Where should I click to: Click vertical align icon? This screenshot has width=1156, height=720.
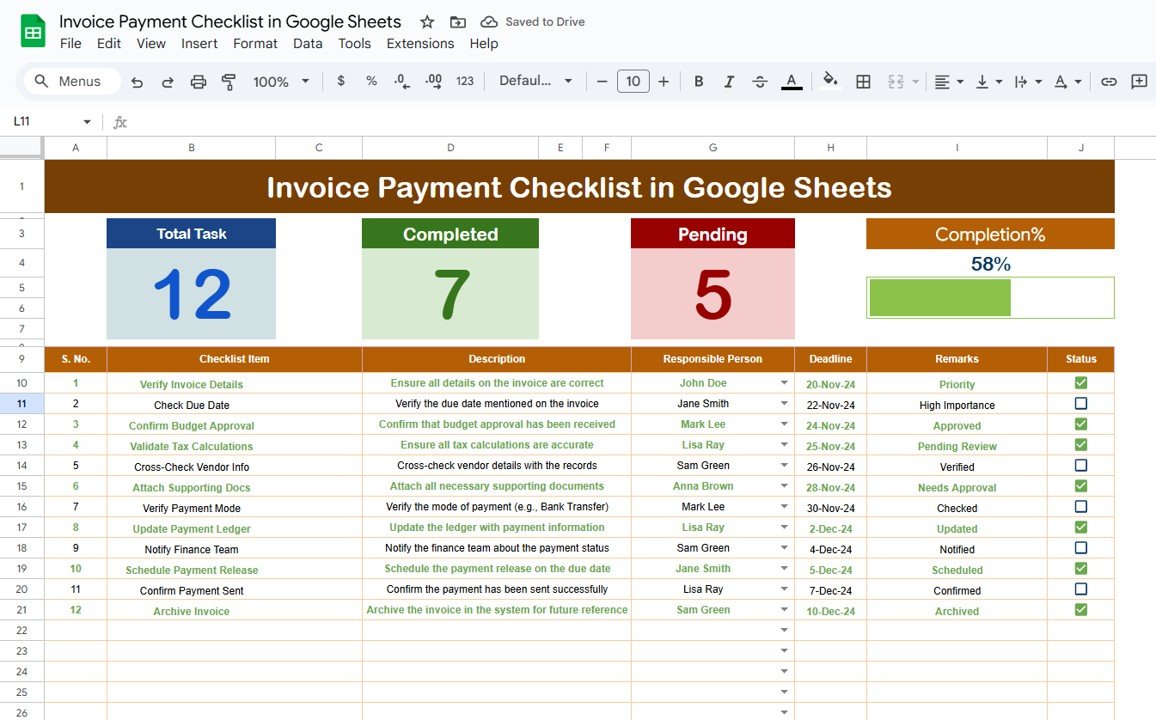pyautogui.click(x=982, y=82)
